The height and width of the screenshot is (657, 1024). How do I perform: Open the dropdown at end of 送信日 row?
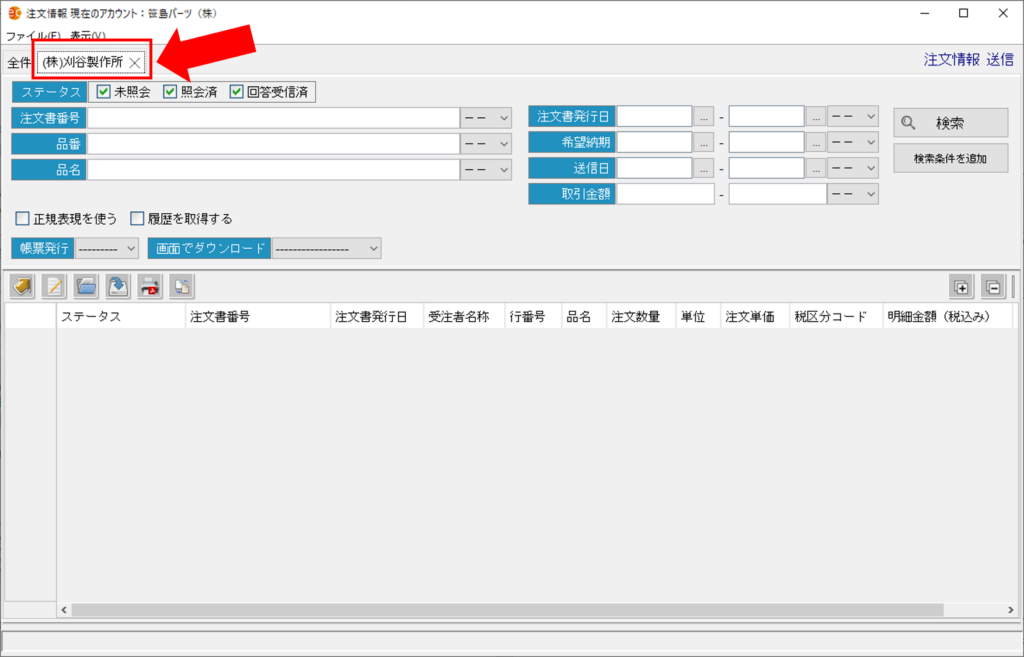point(853,168)
